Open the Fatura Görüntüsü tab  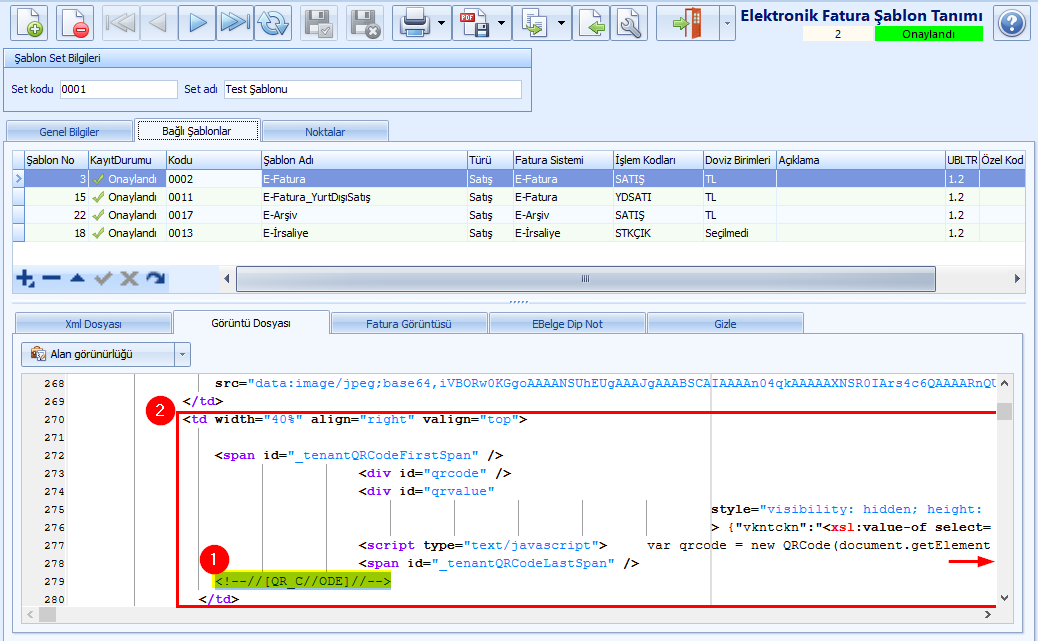point(409,324)
